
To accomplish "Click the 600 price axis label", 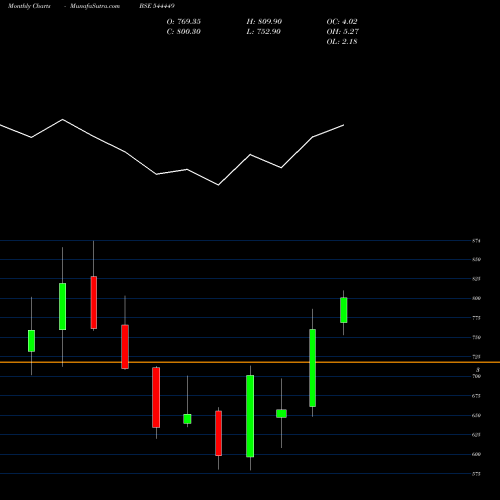I will (476, 454).
